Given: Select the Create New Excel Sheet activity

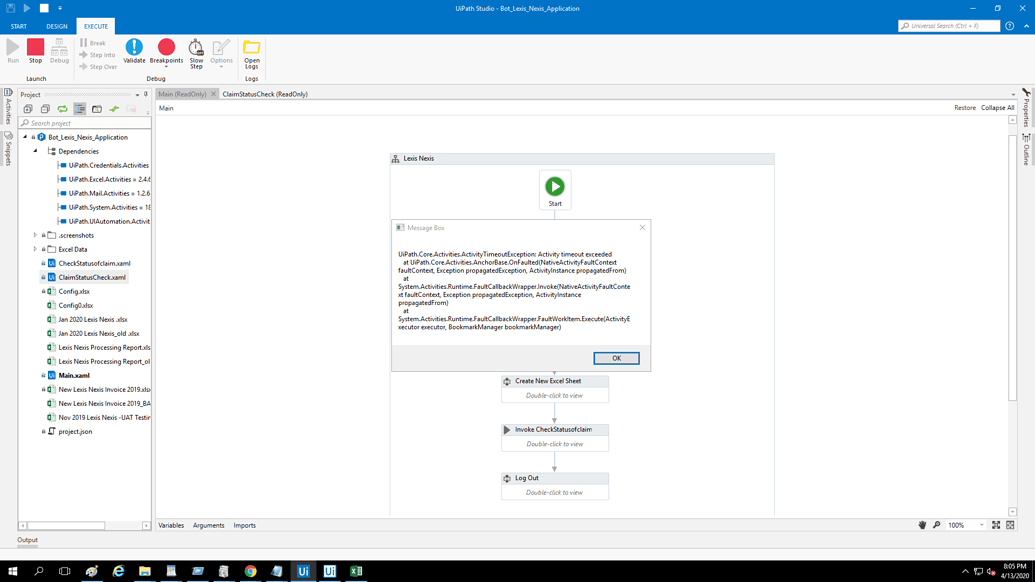Looking at the screenshot, I should (x=554, y=389).
